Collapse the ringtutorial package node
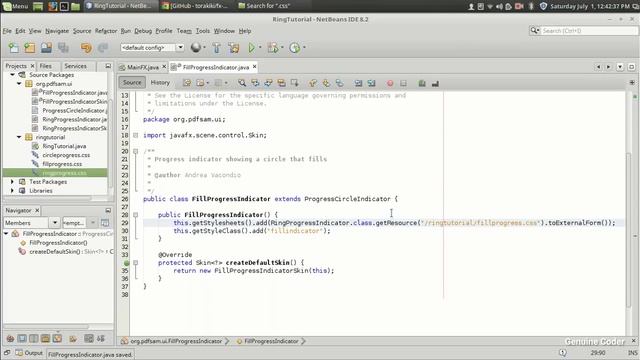The height and width of the screenshot is (360, 640). 19,137
